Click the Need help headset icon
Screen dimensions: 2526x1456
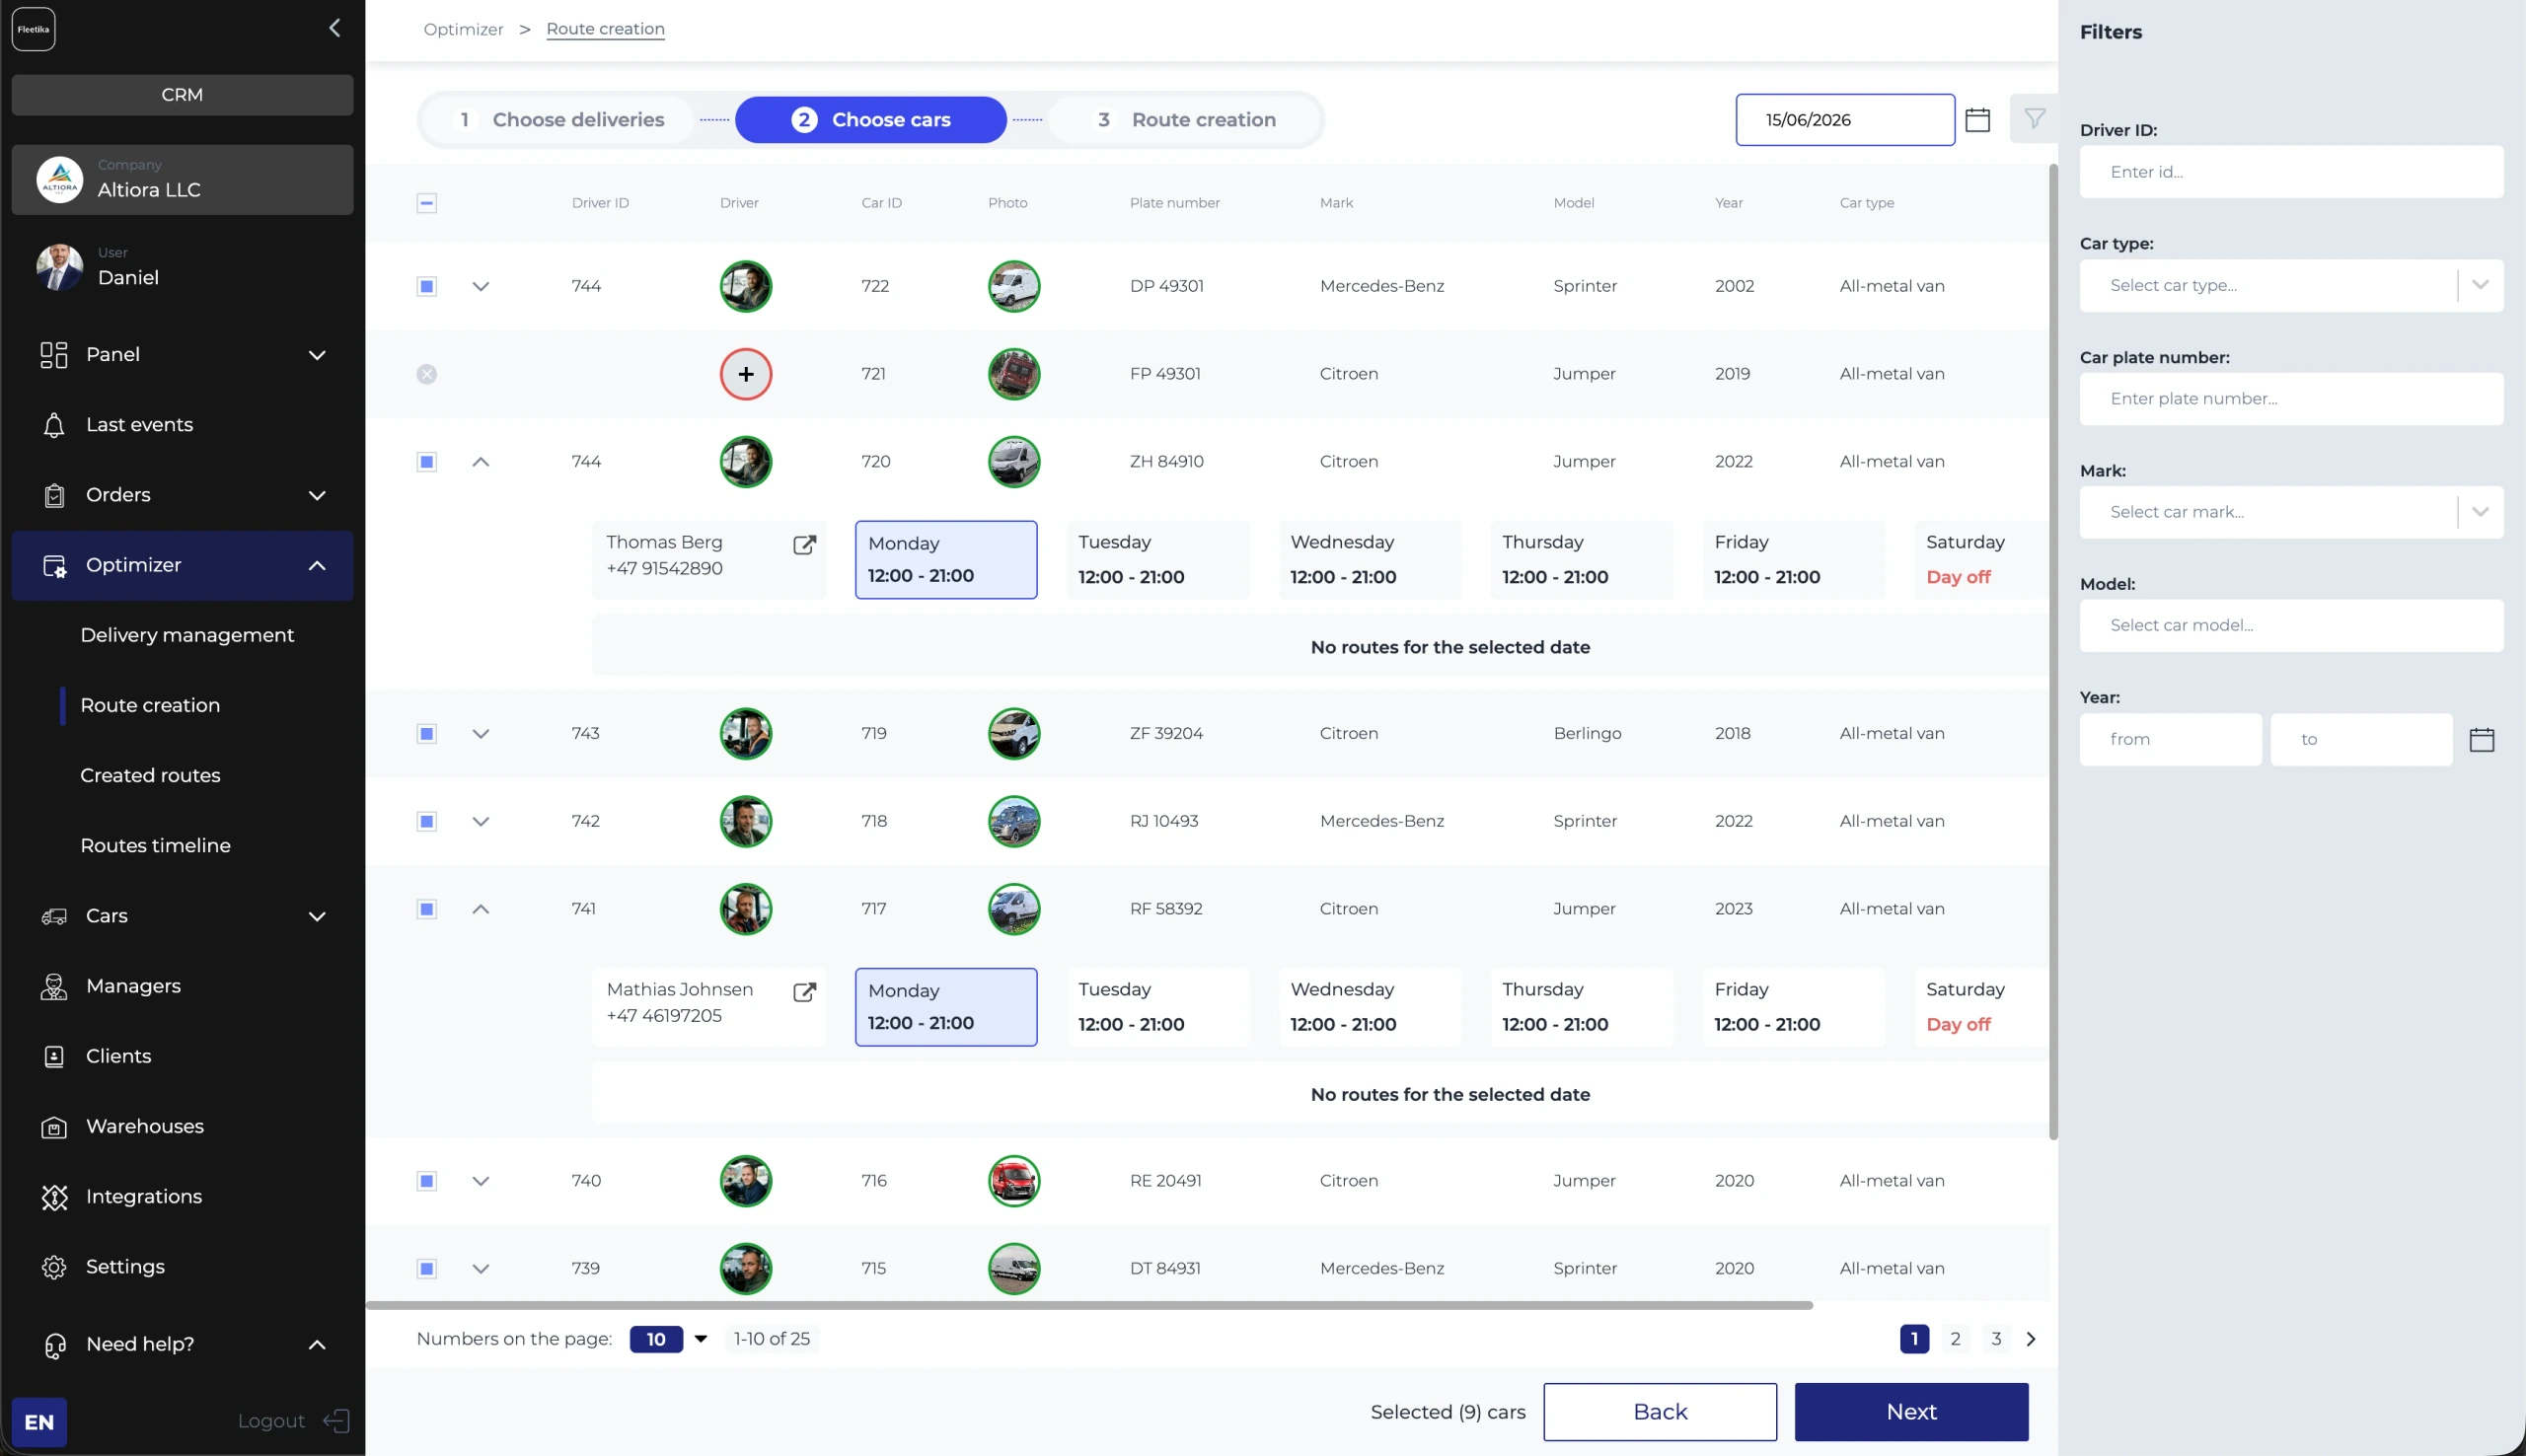(54, 1345)
